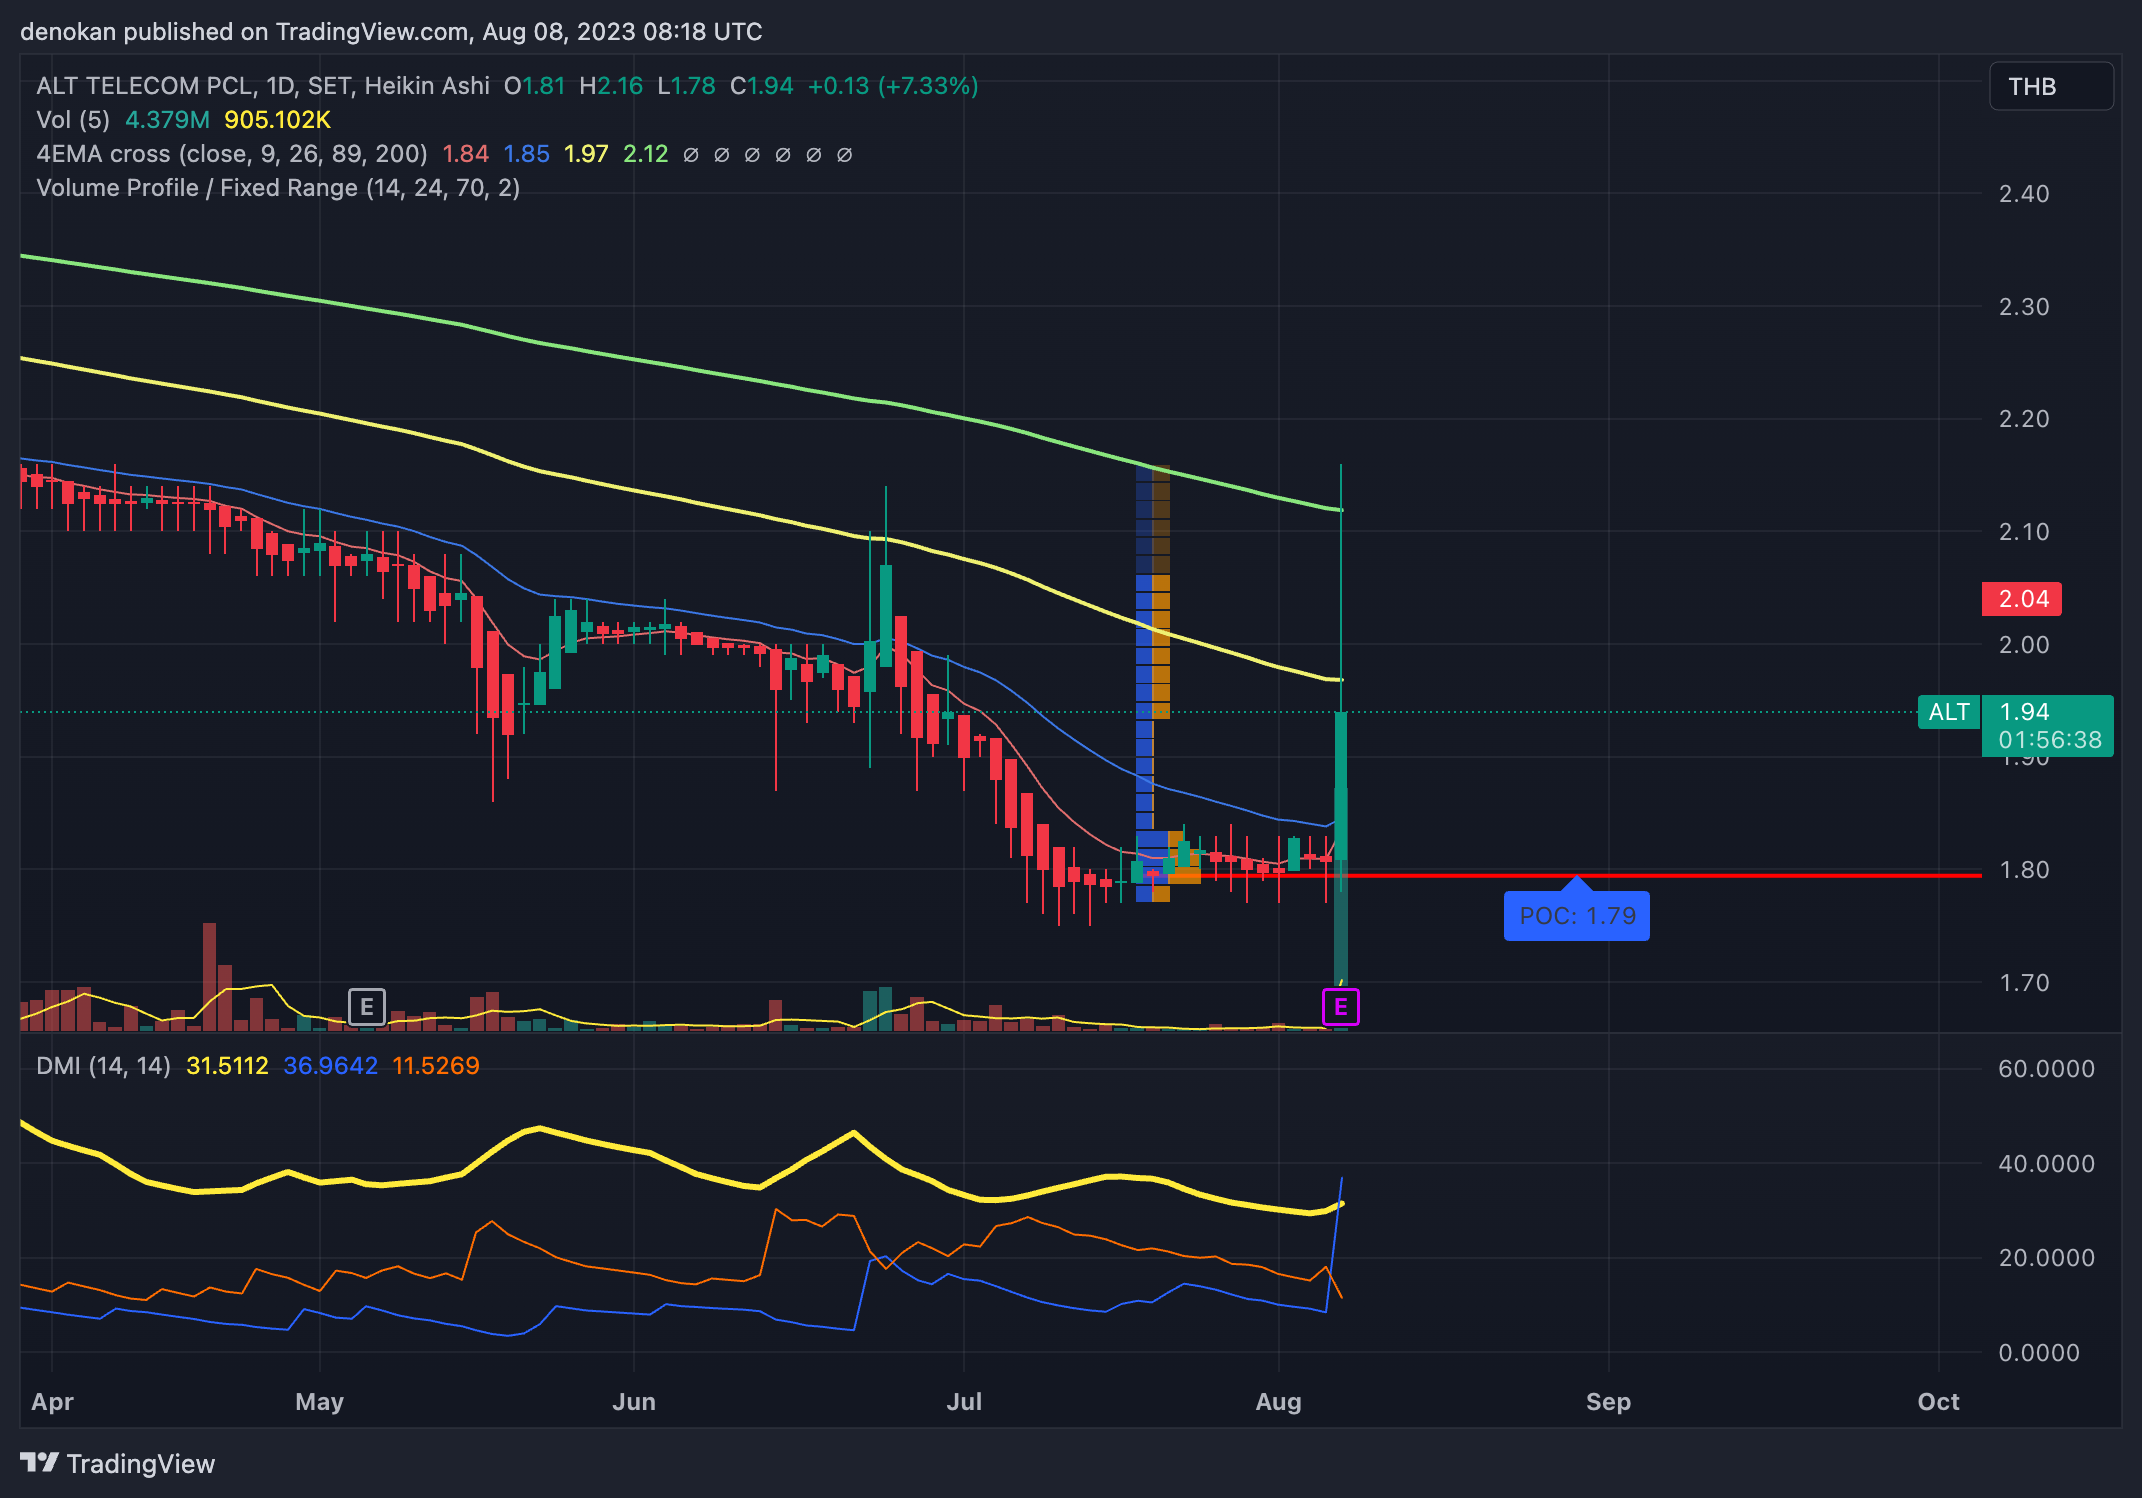Image resolution: width=2142 pixels, height=1498 pixels.
Task: Click the TradingView logo at the bottom
Action: coord(118,1464)
